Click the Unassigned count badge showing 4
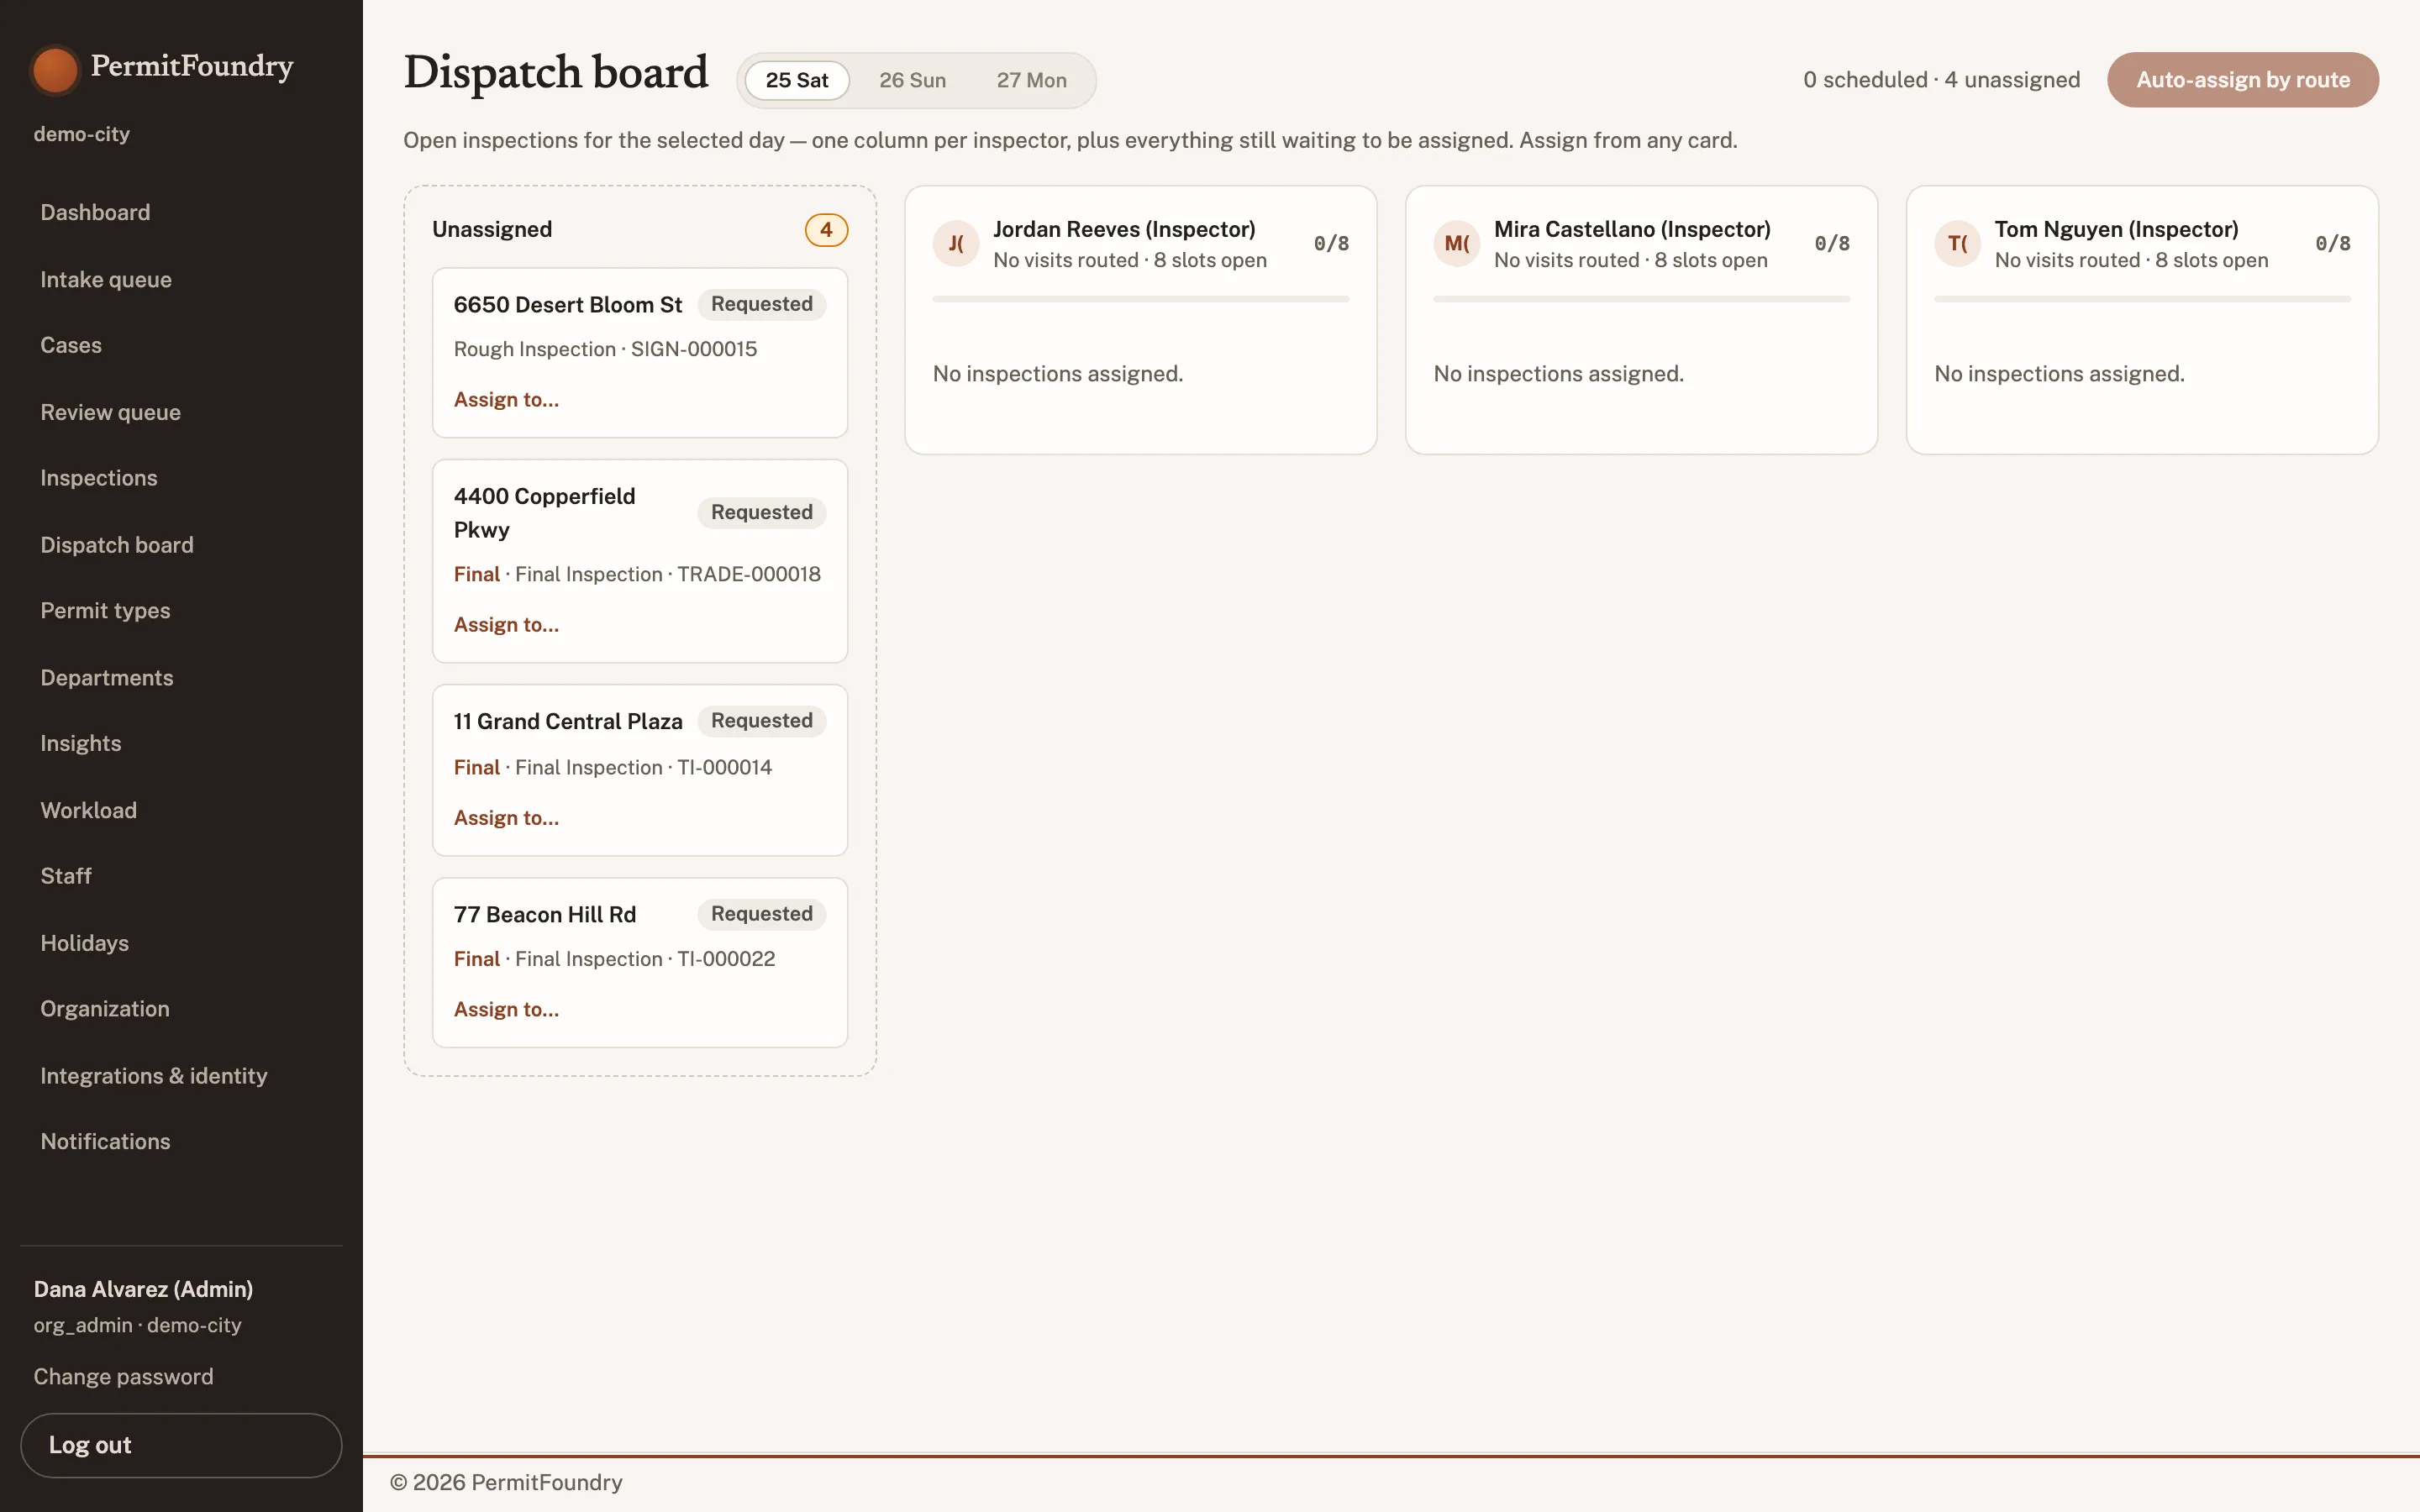2420x1512 pixels. 826,230
